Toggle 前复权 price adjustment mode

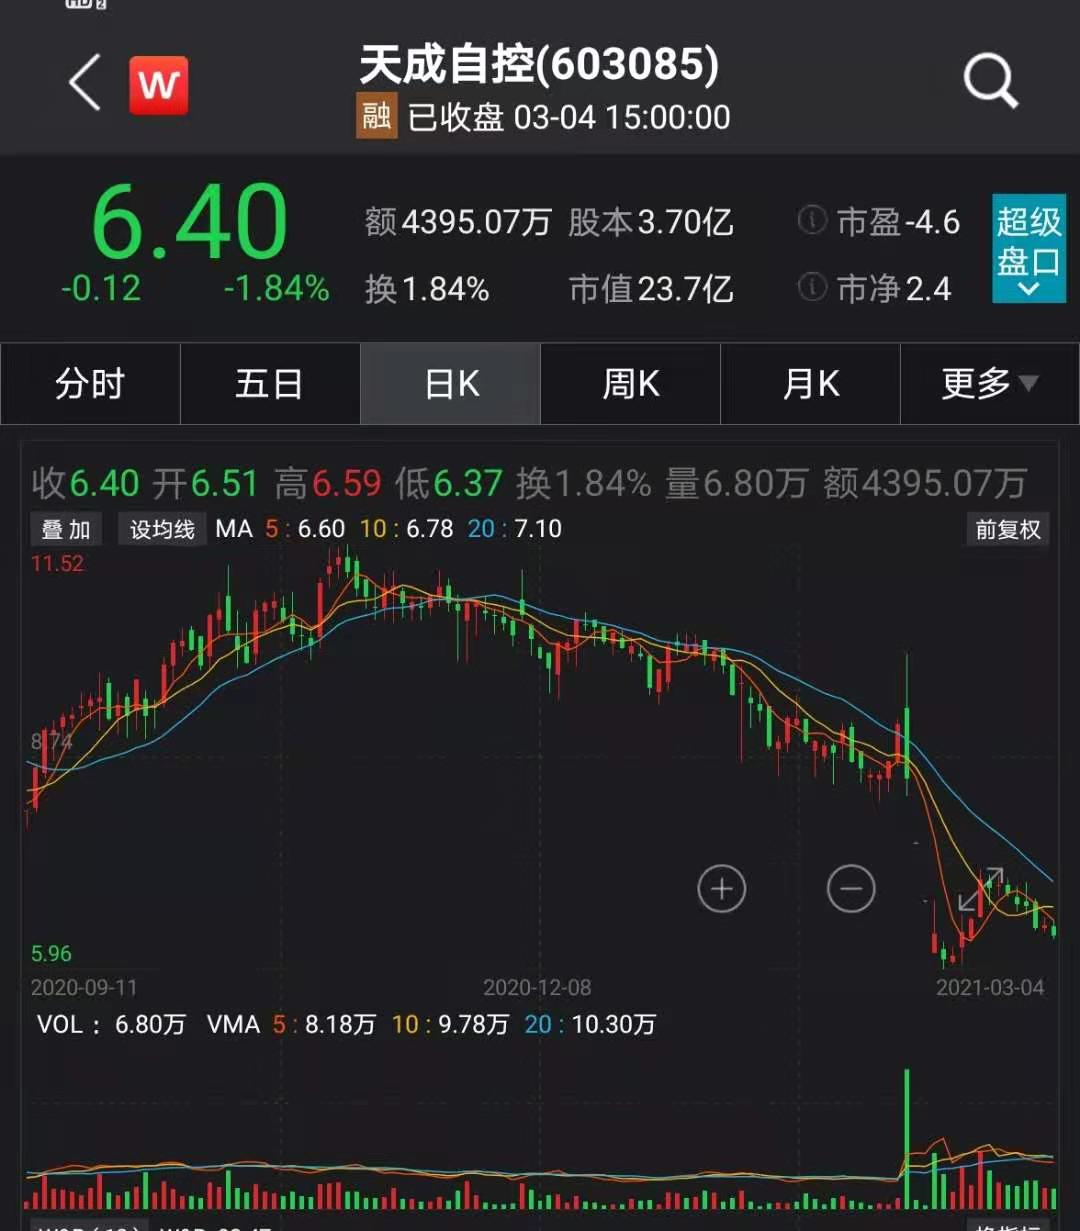click(1005, 530)
